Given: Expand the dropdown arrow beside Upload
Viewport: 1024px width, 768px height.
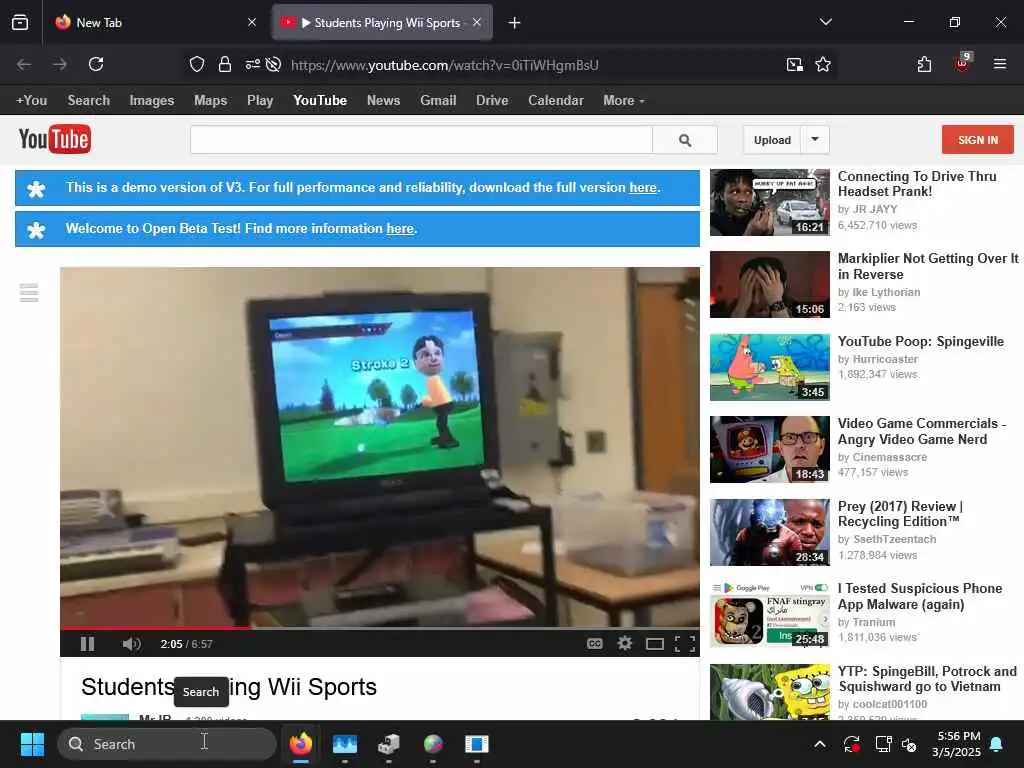Looking at the screenshot, I should 815,139.
